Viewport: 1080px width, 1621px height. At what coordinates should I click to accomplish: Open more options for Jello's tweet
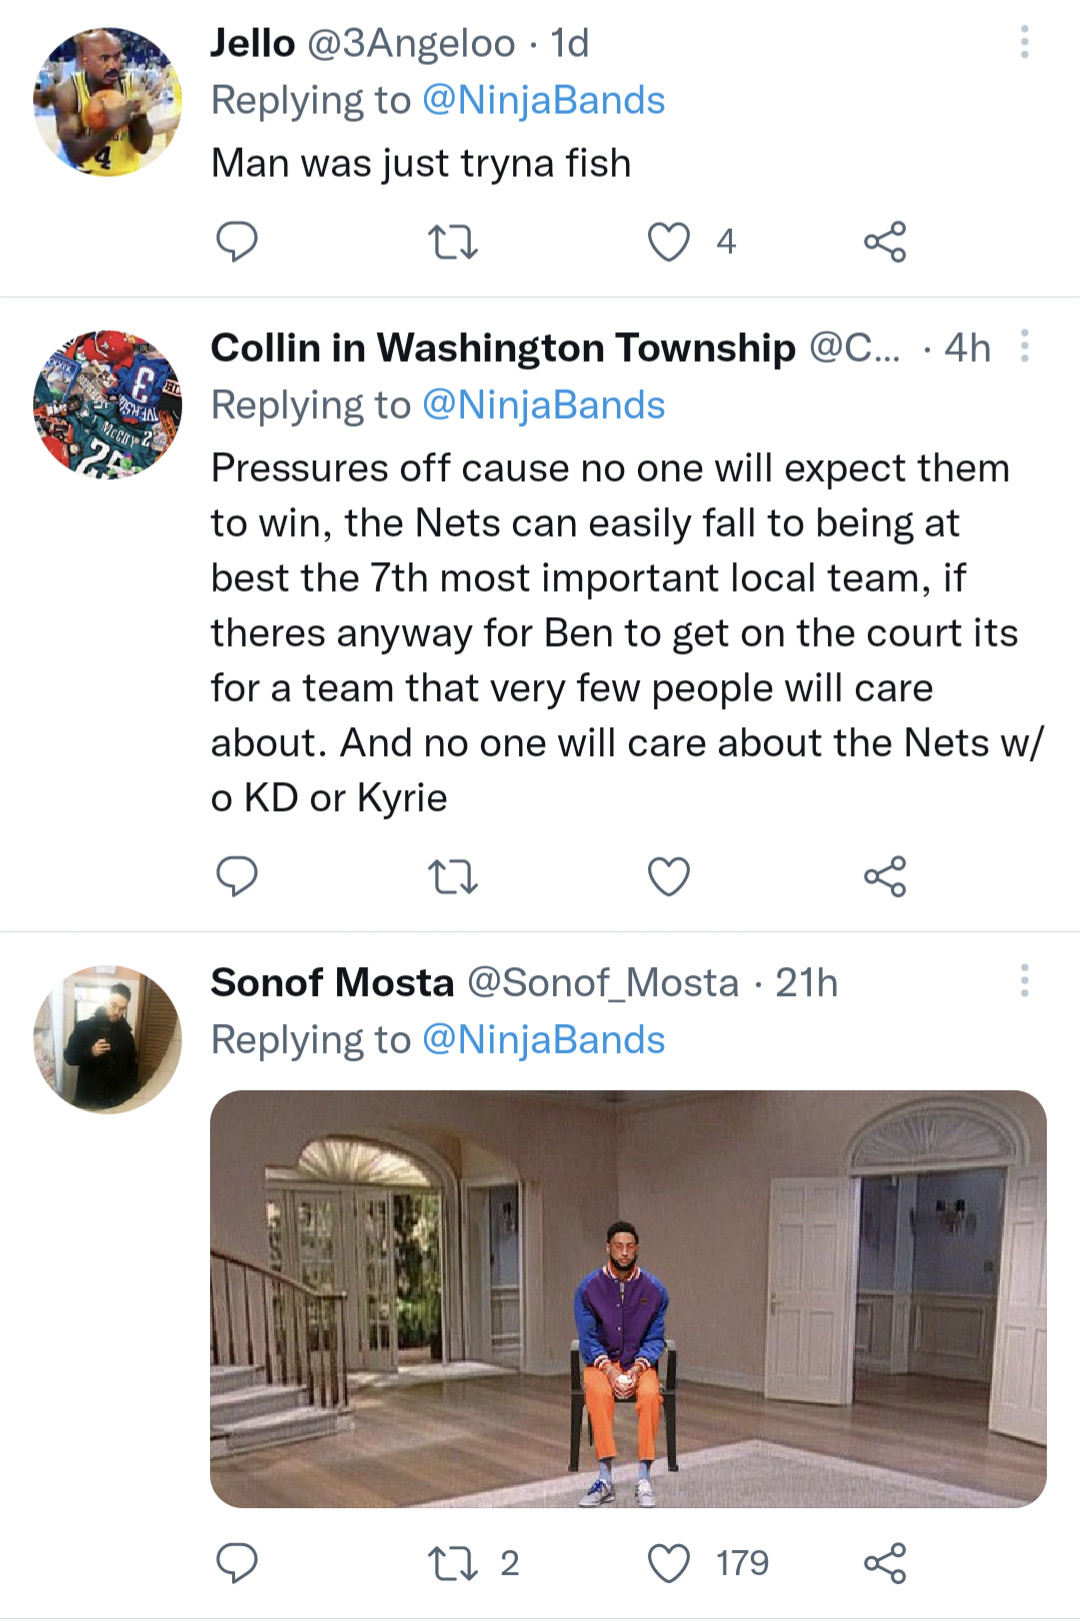click(x=1024, y=42)
